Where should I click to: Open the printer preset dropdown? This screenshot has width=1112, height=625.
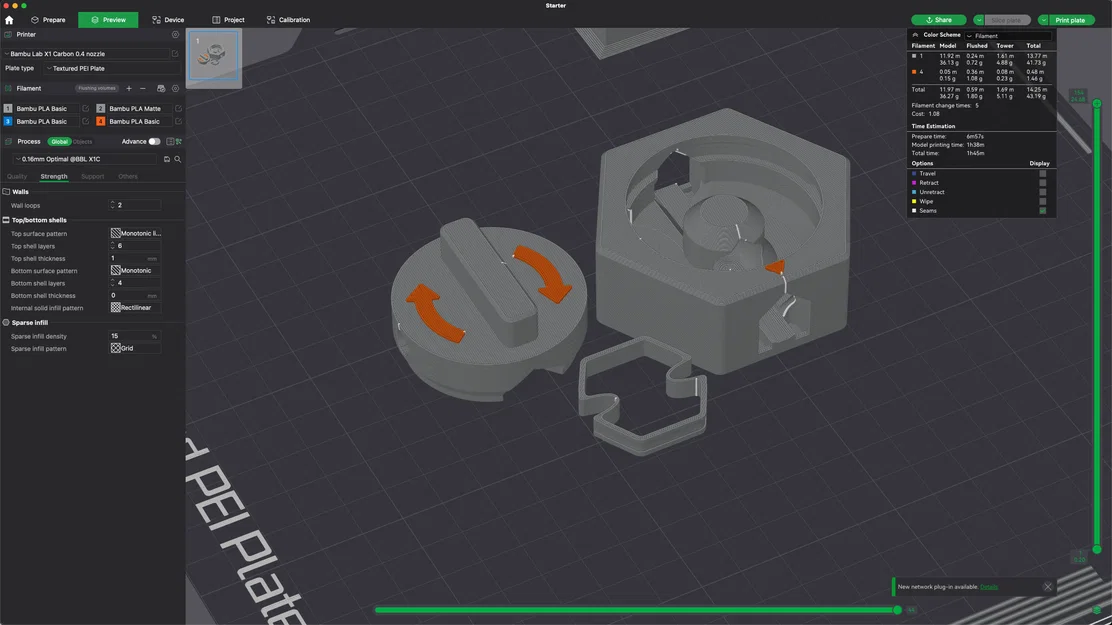[x=86, y=53]
